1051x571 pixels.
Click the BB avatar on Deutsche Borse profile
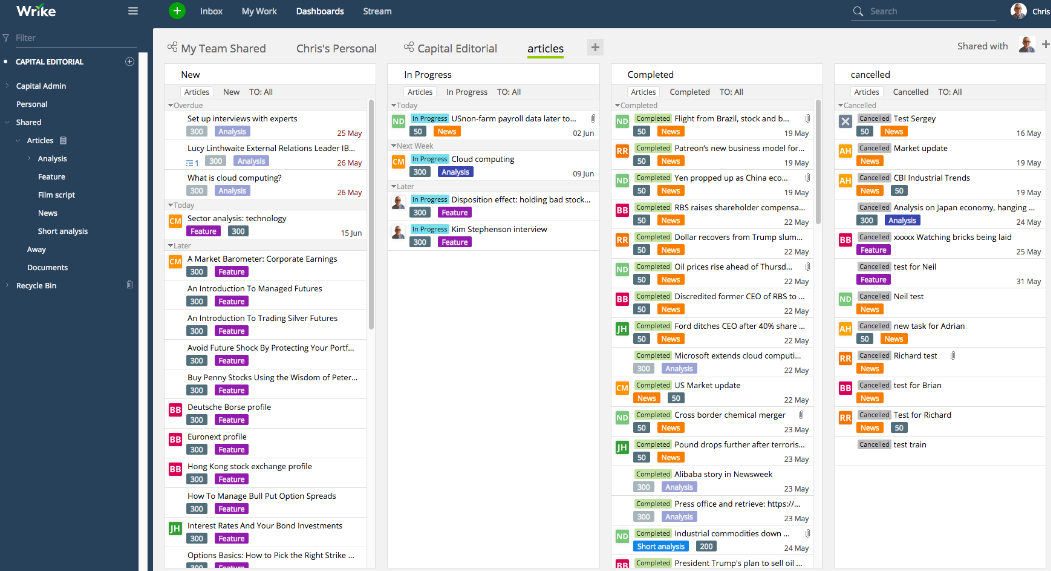click(175, 409)
